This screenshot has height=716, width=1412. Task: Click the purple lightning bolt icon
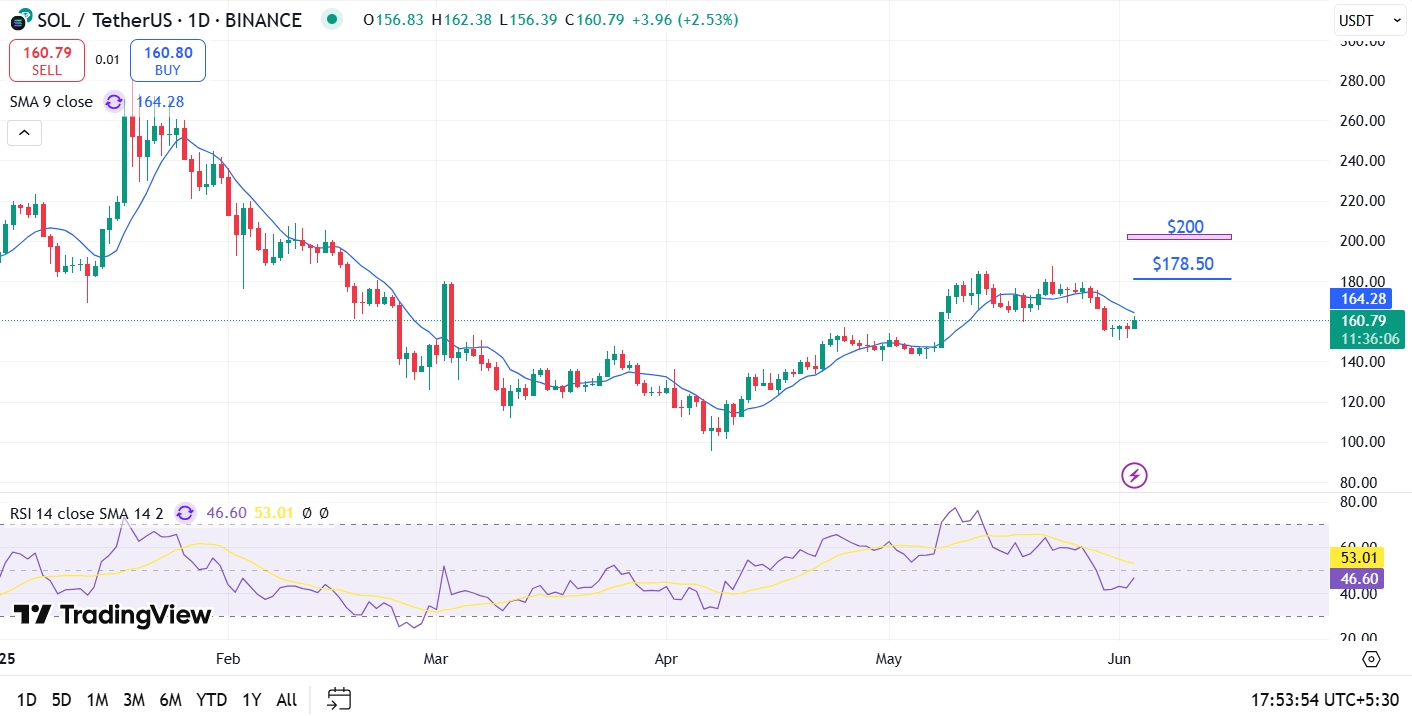point(1134,476)
